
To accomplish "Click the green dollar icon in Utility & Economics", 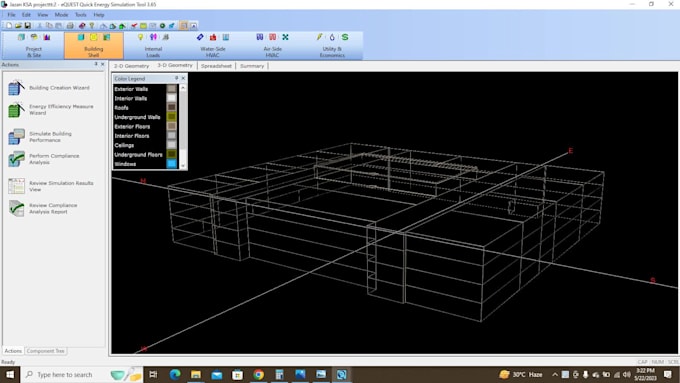I will [x=345, y=37].
